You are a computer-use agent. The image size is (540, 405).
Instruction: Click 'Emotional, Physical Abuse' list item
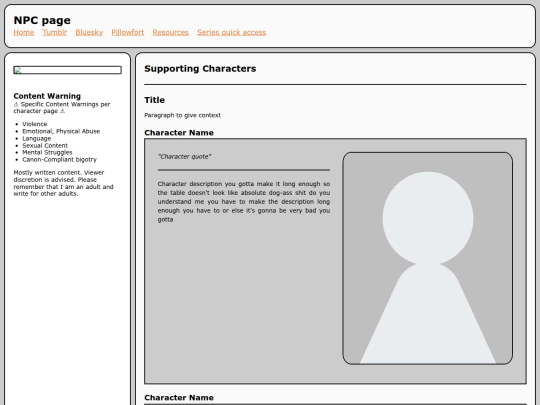point(61,131)
